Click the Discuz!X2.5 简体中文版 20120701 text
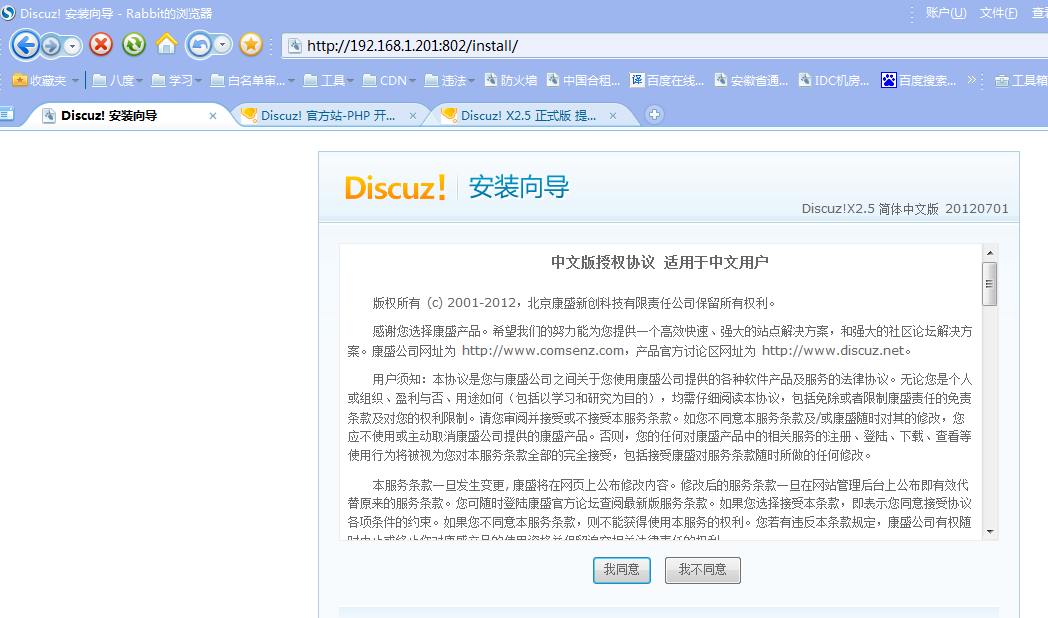The width and height of the screenshot is (1048, 618). [x=905, y=208]
